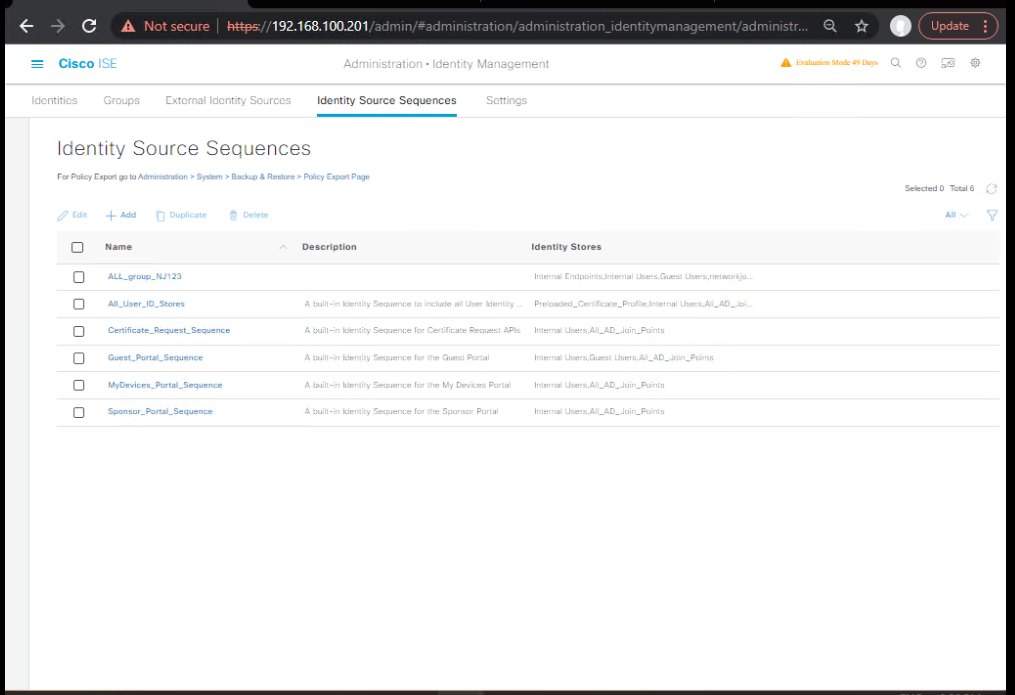
Task: Select the Identity Source Sequences tab
Action: tap(386, 100)
